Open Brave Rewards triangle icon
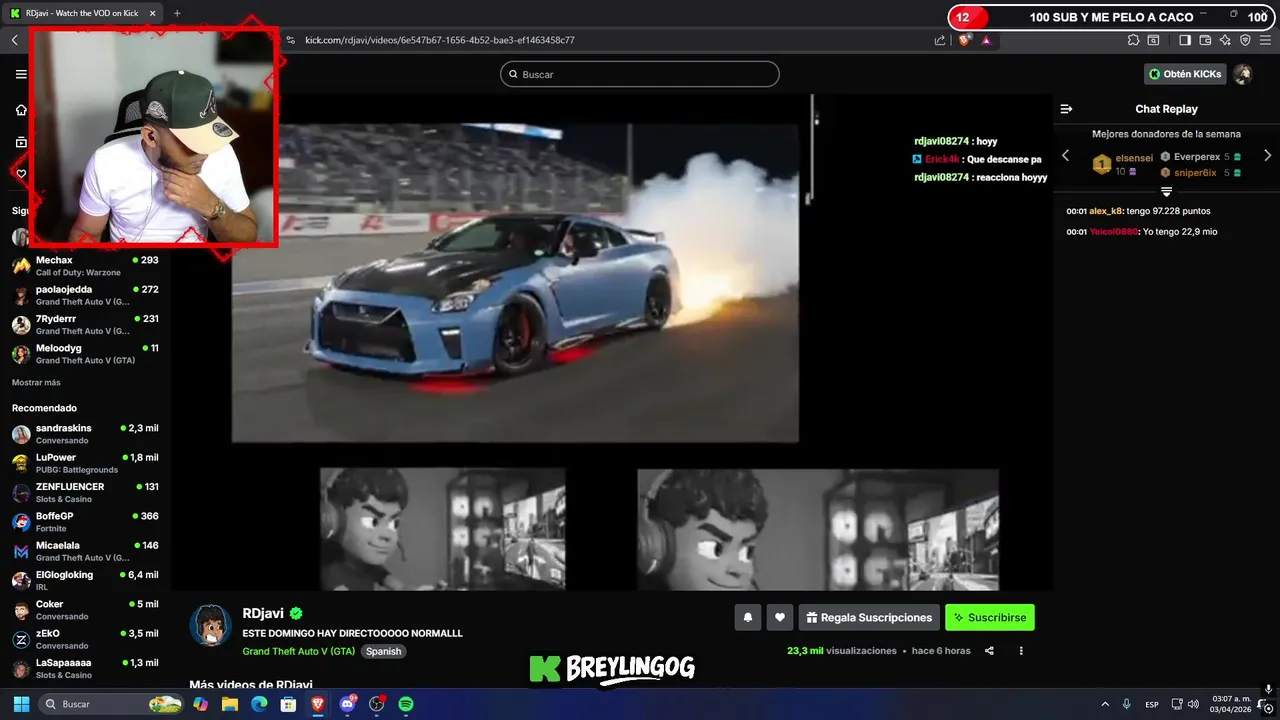 [986, 40]
